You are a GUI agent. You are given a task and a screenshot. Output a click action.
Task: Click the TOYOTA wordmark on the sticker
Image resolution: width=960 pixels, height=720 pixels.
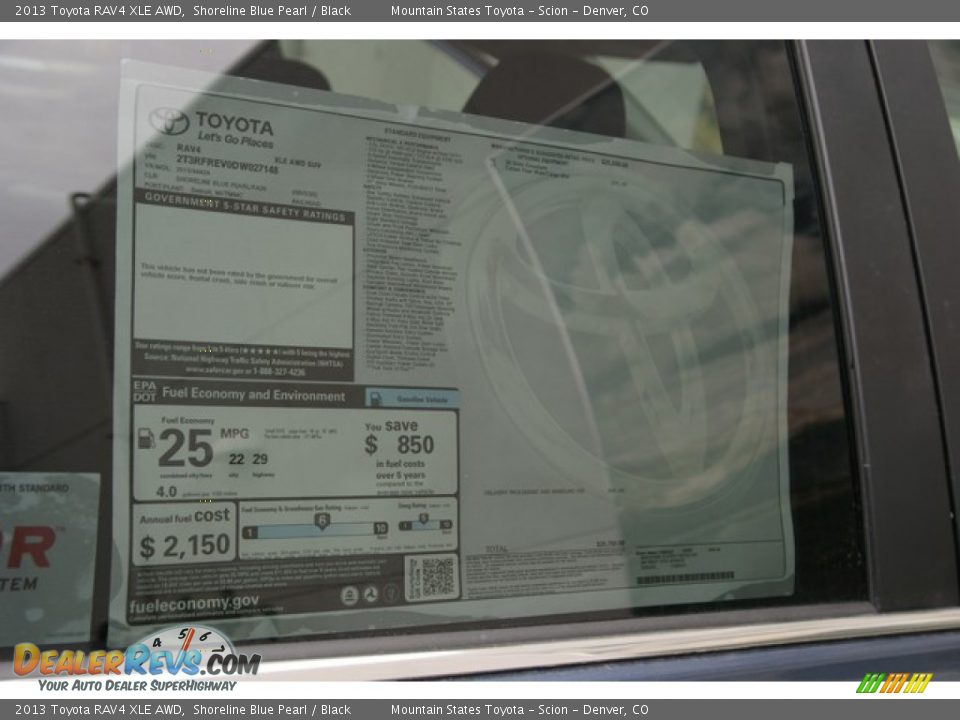click(x=234, y=124)
